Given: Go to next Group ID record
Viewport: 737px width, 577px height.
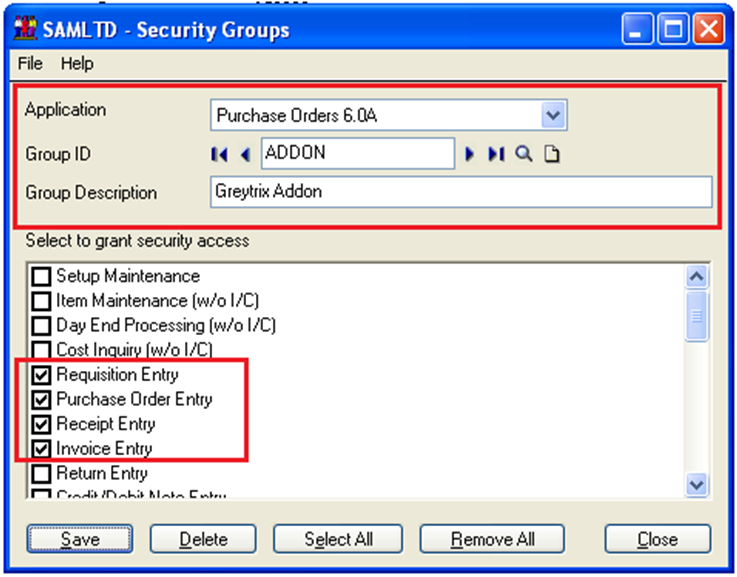Looking at the screenshot, I should pyautogui.click(x=469, y=154).
